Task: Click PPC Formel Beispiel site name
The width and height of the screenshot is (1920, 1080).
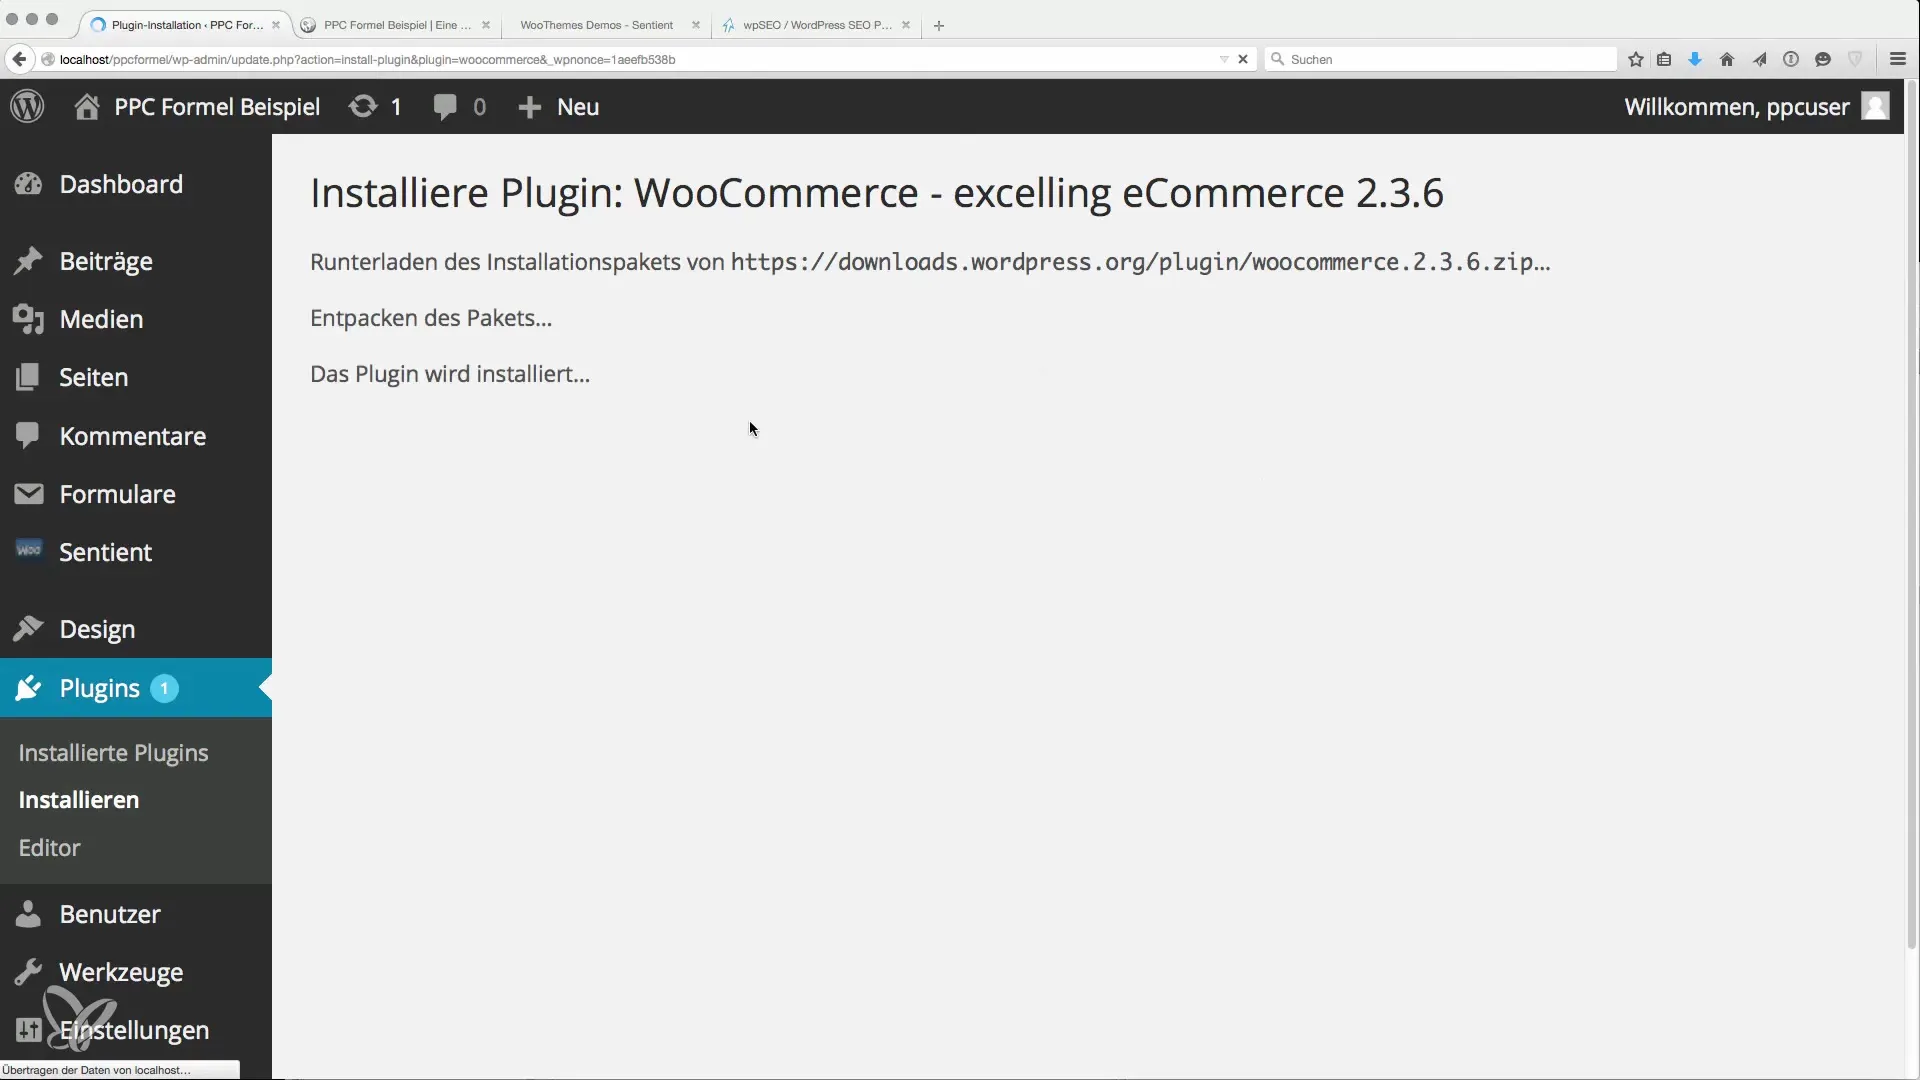Action: pyautogui.click(x=217, y=107)
